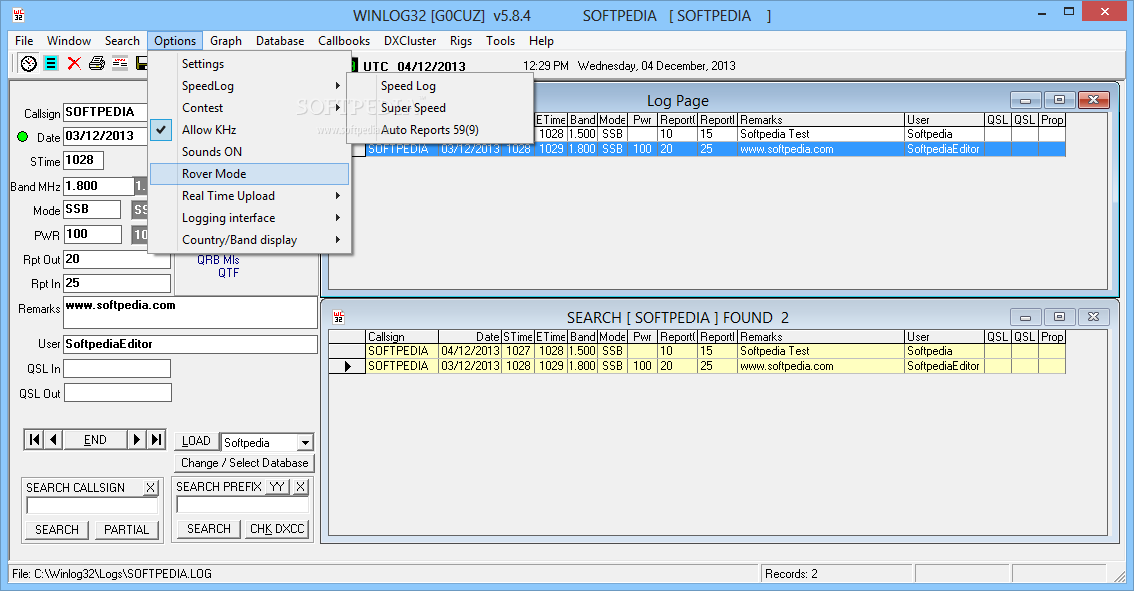This screenshot has width=1134, height=591.
Task: Open the Callbooks menu
Action: pos(344,41)
